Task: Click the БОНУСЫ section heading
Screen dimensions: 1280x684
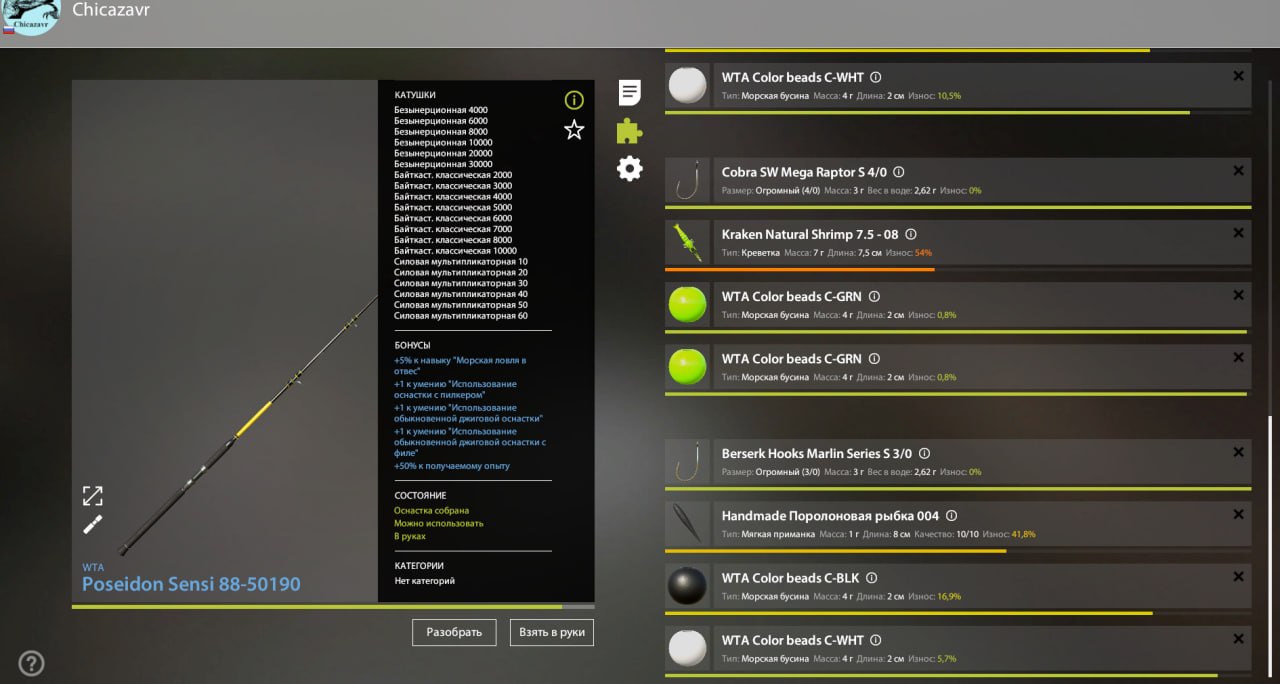Action: (412, 345)
